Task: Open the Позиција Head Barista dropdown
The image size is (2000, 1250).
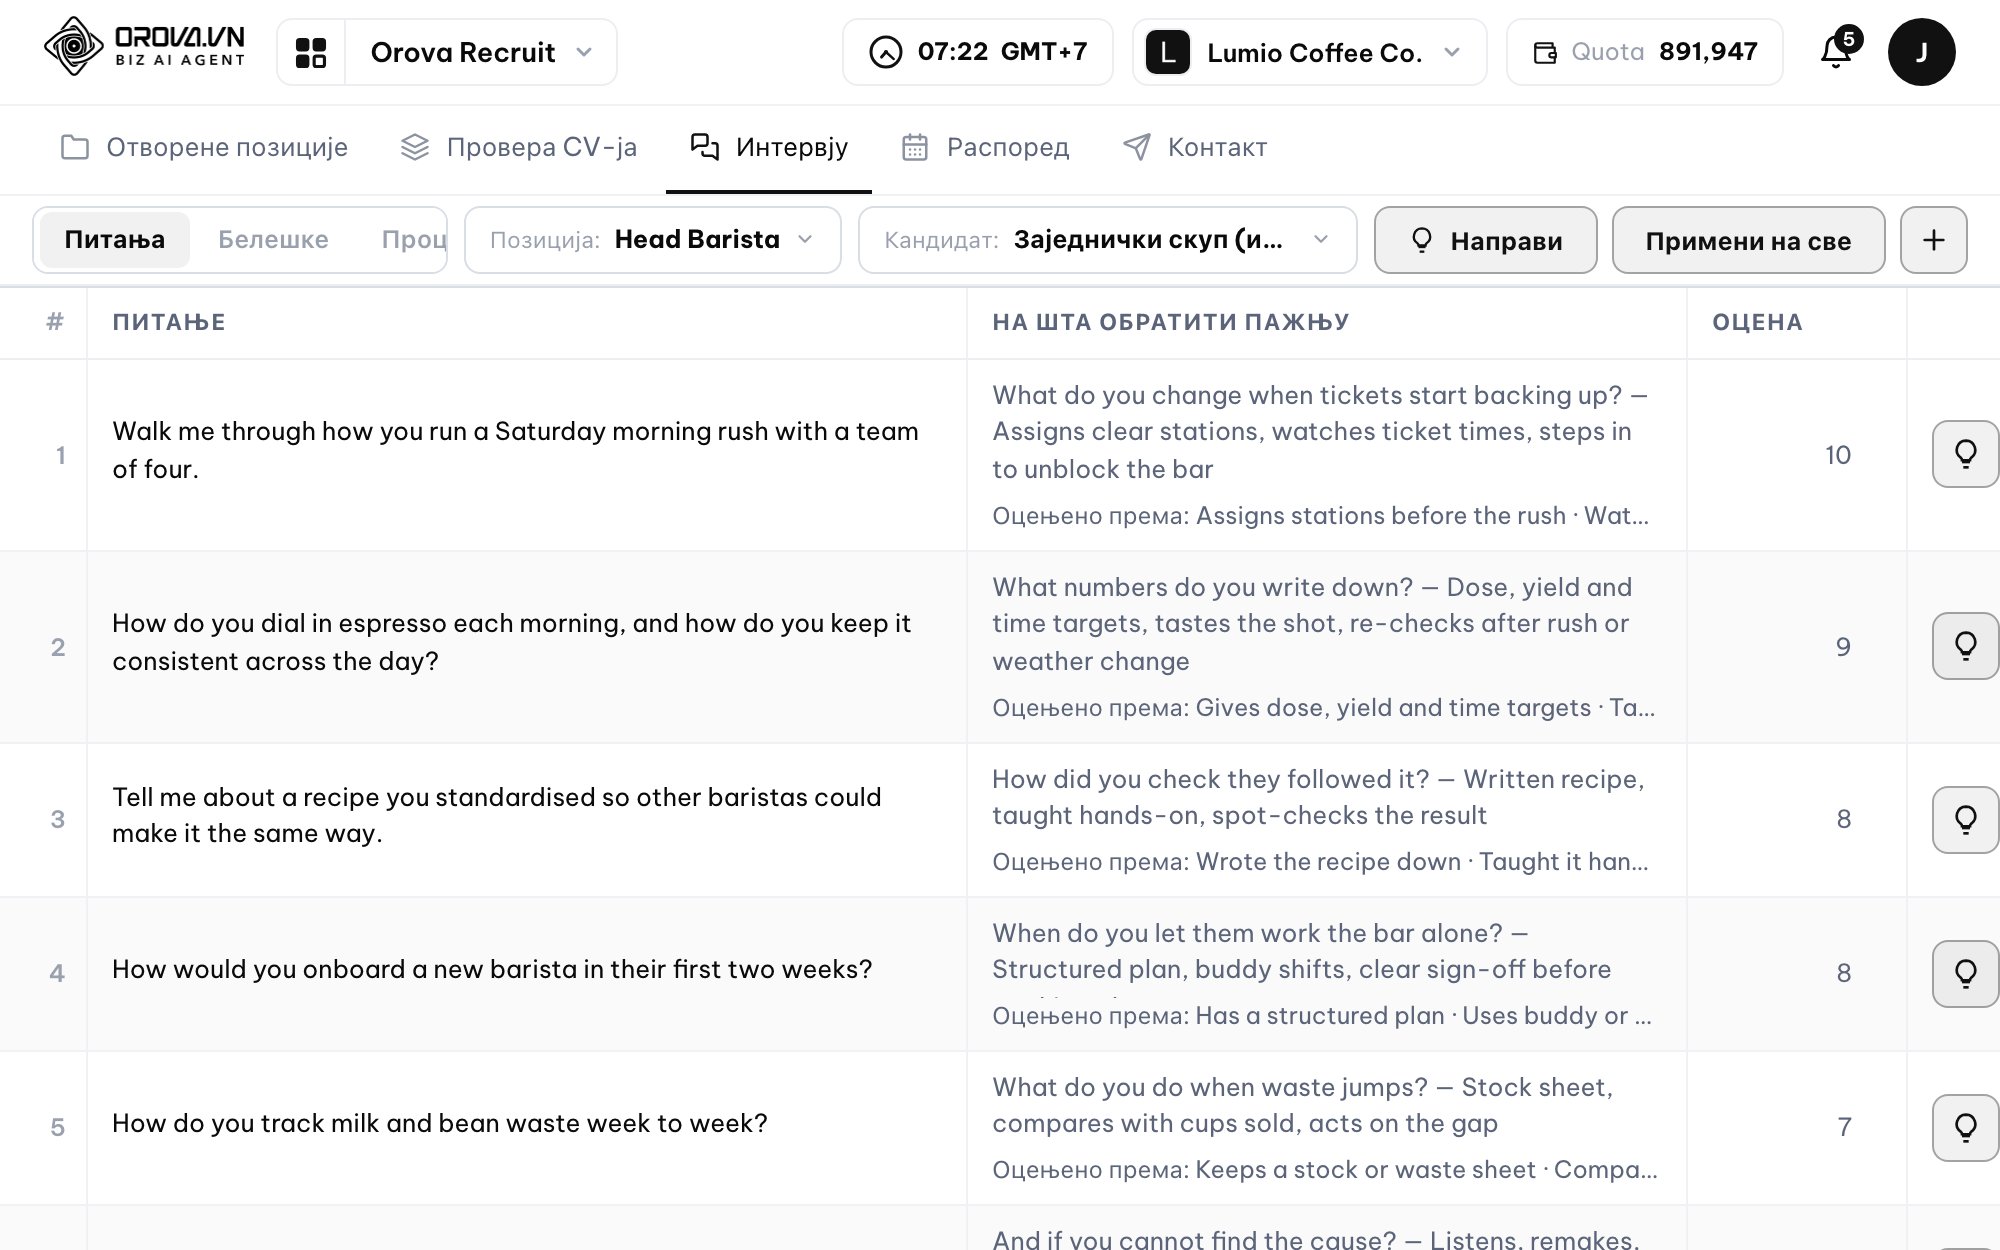Action: click(x=652, y=240)
